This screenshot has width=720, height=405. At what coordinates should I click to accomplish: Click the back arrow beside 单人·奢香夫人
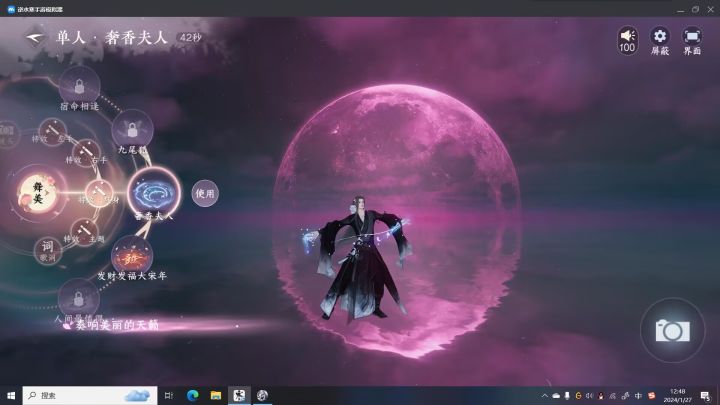pos(35,38)
